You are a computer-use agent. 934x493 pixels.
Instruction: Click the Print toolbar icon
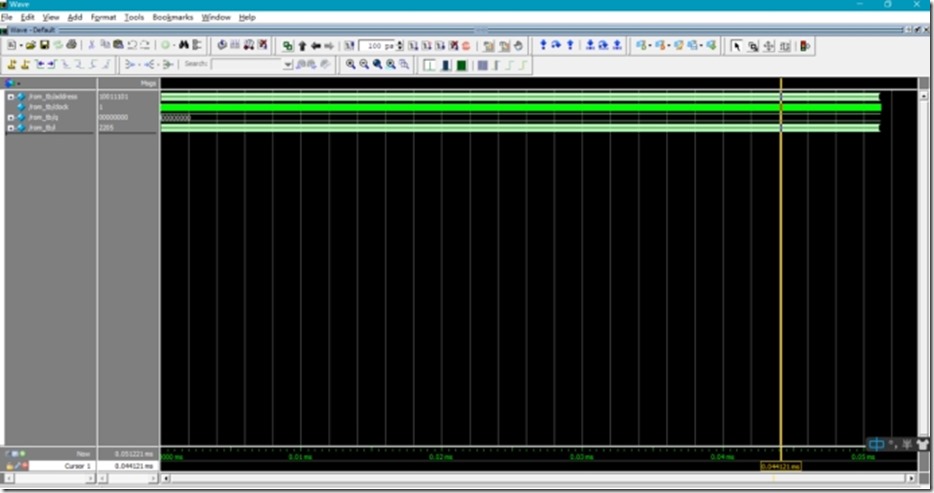(71, 45)
